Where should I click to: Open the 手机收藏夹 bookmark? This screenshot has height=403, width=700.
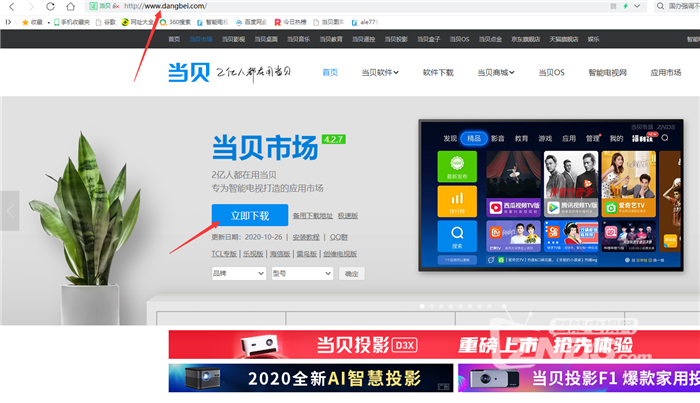72,22
